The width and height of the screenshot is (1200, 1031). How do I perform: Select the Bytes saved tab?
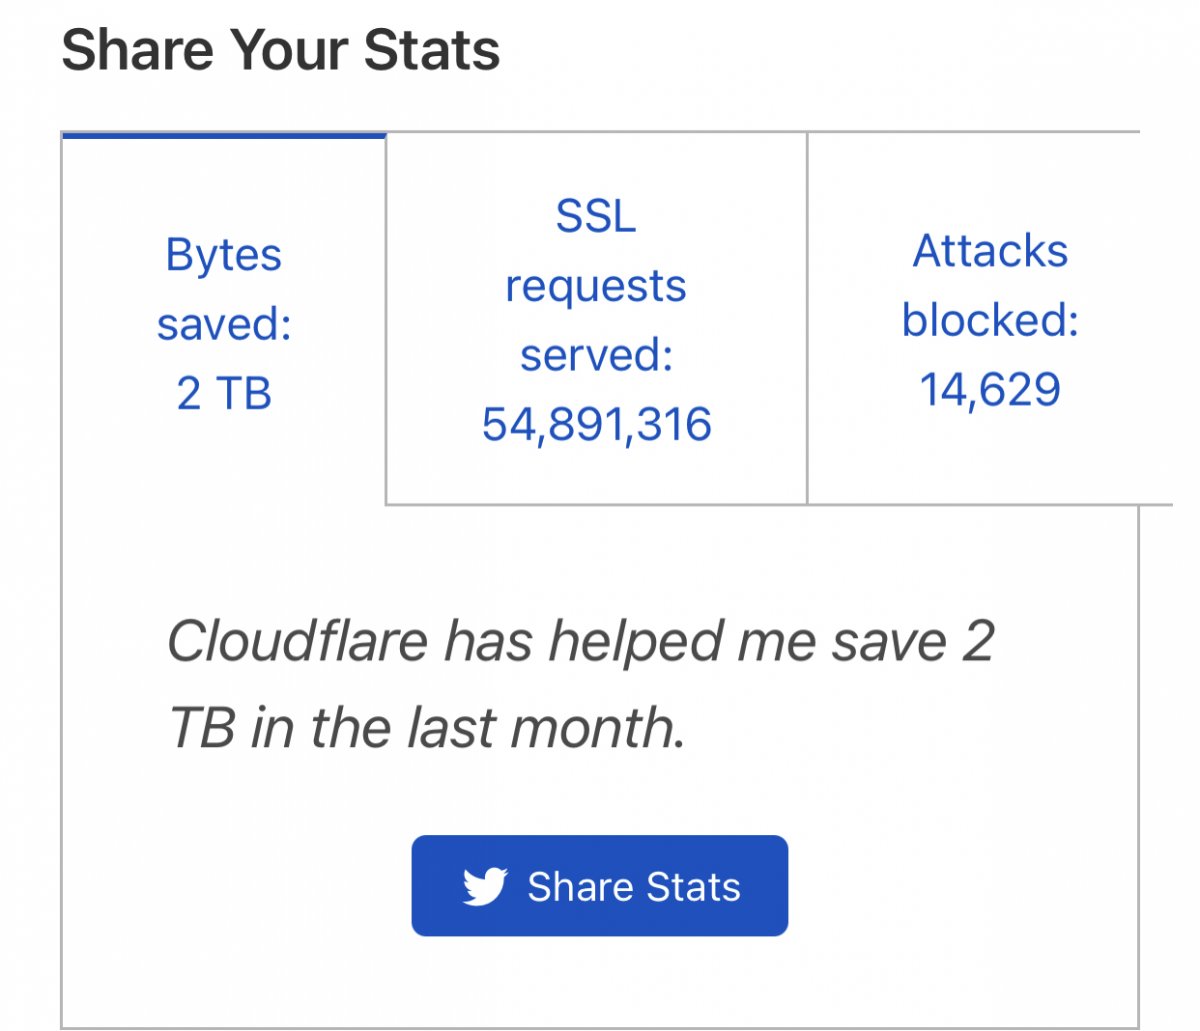[224, 323]
